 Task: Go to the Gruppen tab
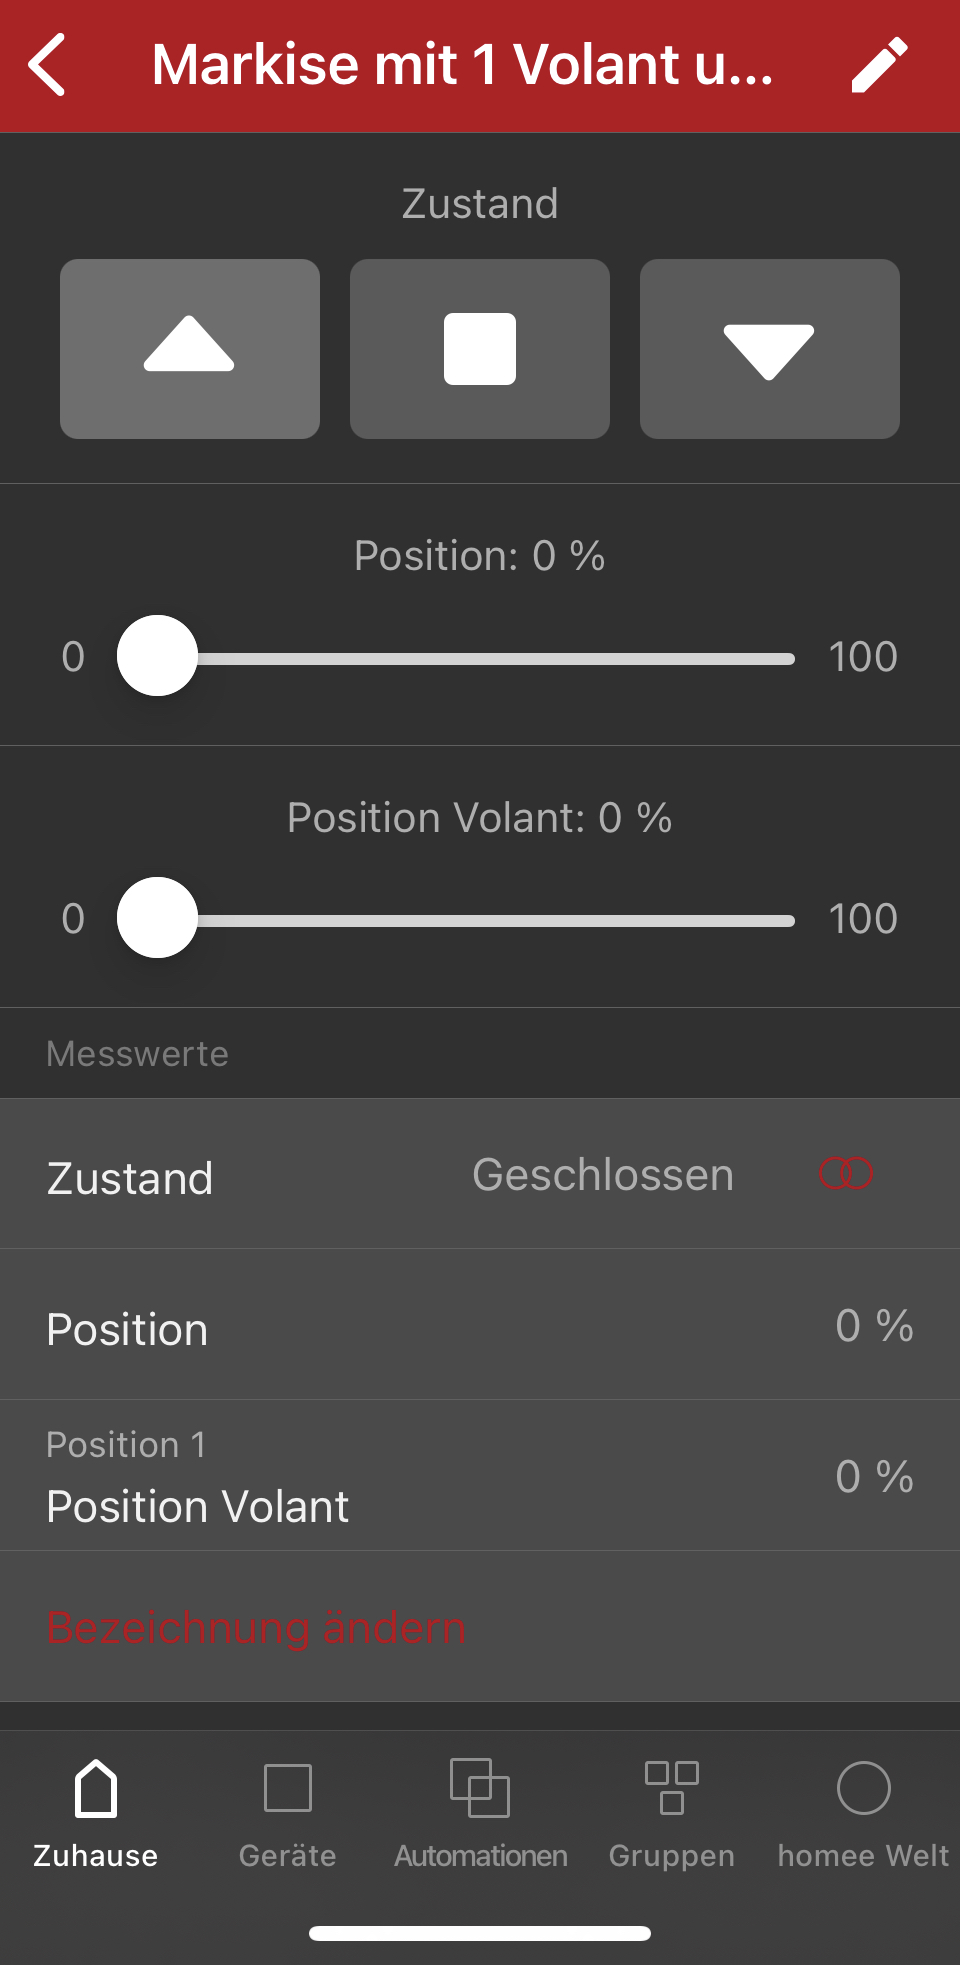672,1812
